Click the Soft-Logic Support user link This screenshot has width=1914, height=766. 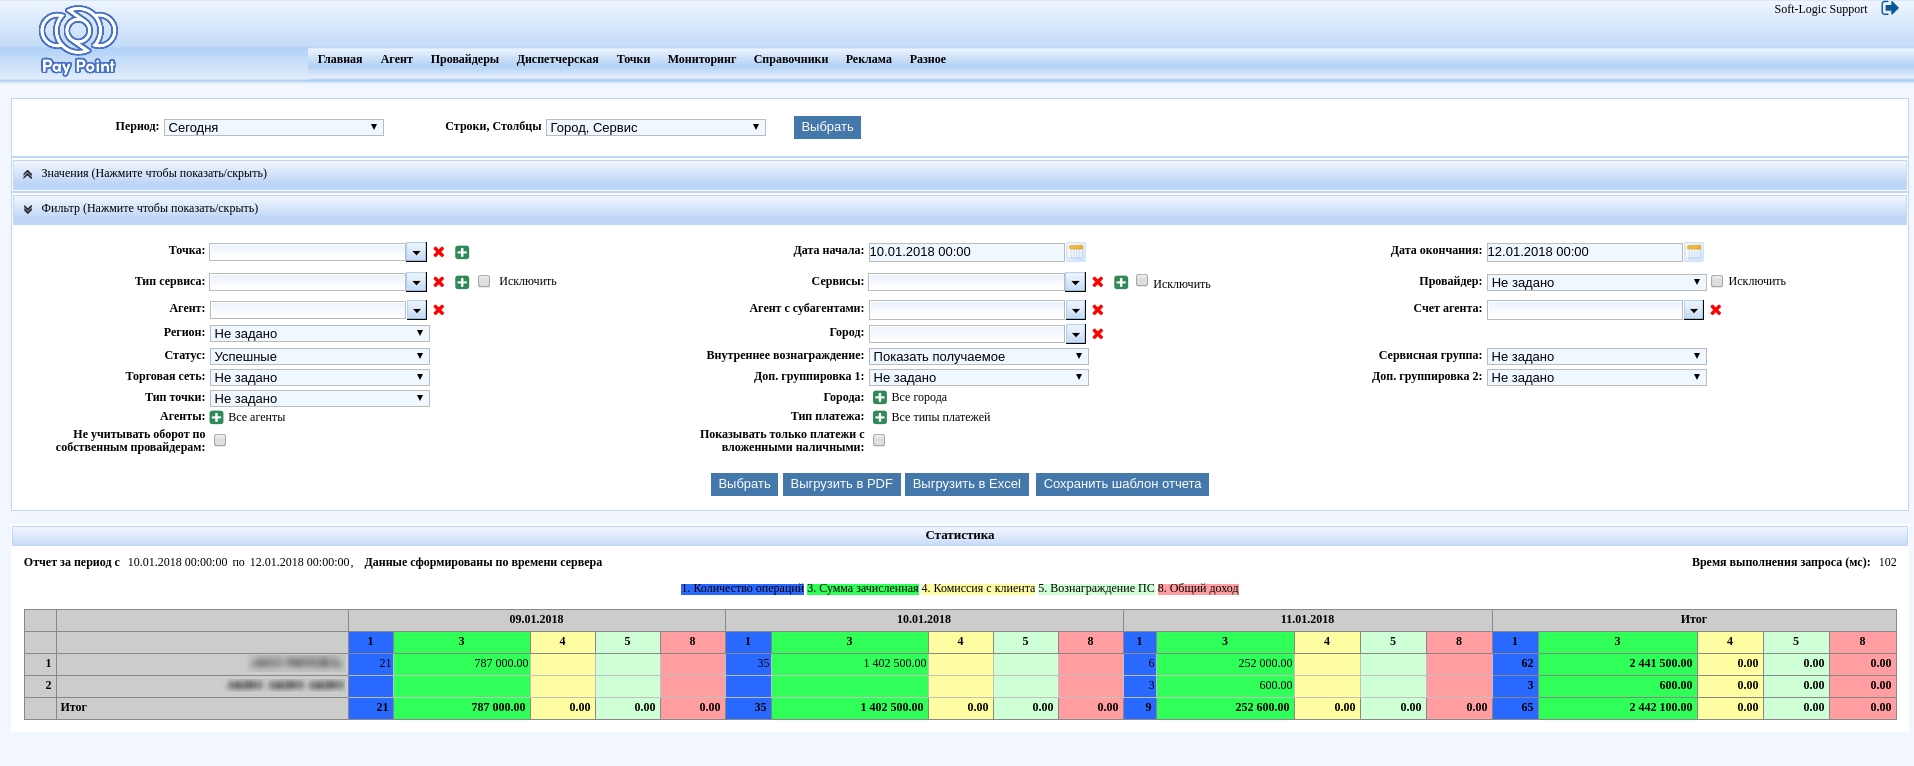pos(1820,9)
